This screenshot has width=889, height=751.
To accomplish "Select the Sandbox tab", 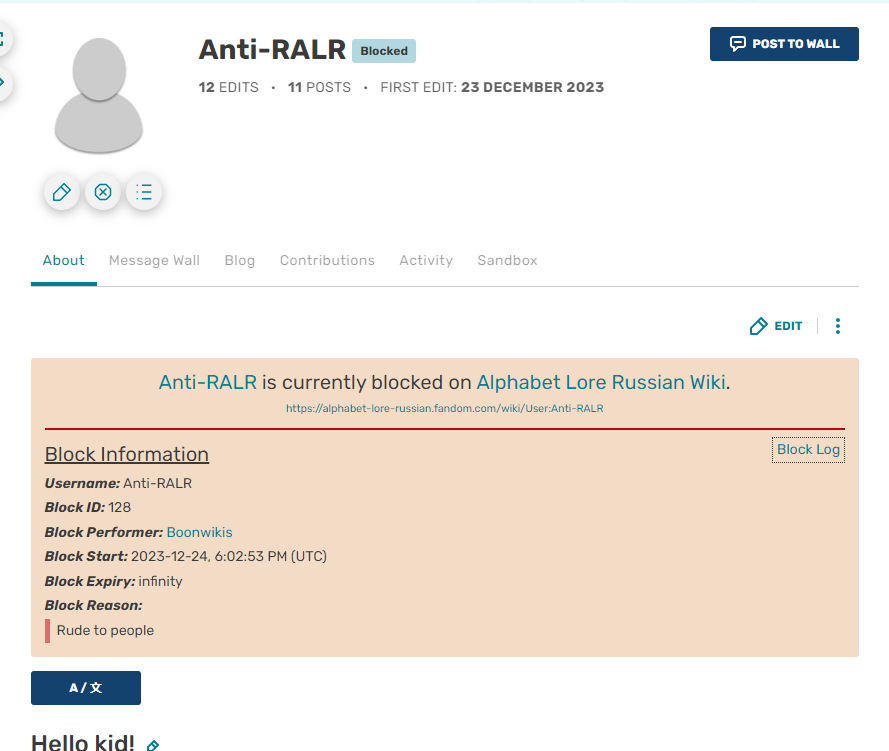I will [507, 260].
